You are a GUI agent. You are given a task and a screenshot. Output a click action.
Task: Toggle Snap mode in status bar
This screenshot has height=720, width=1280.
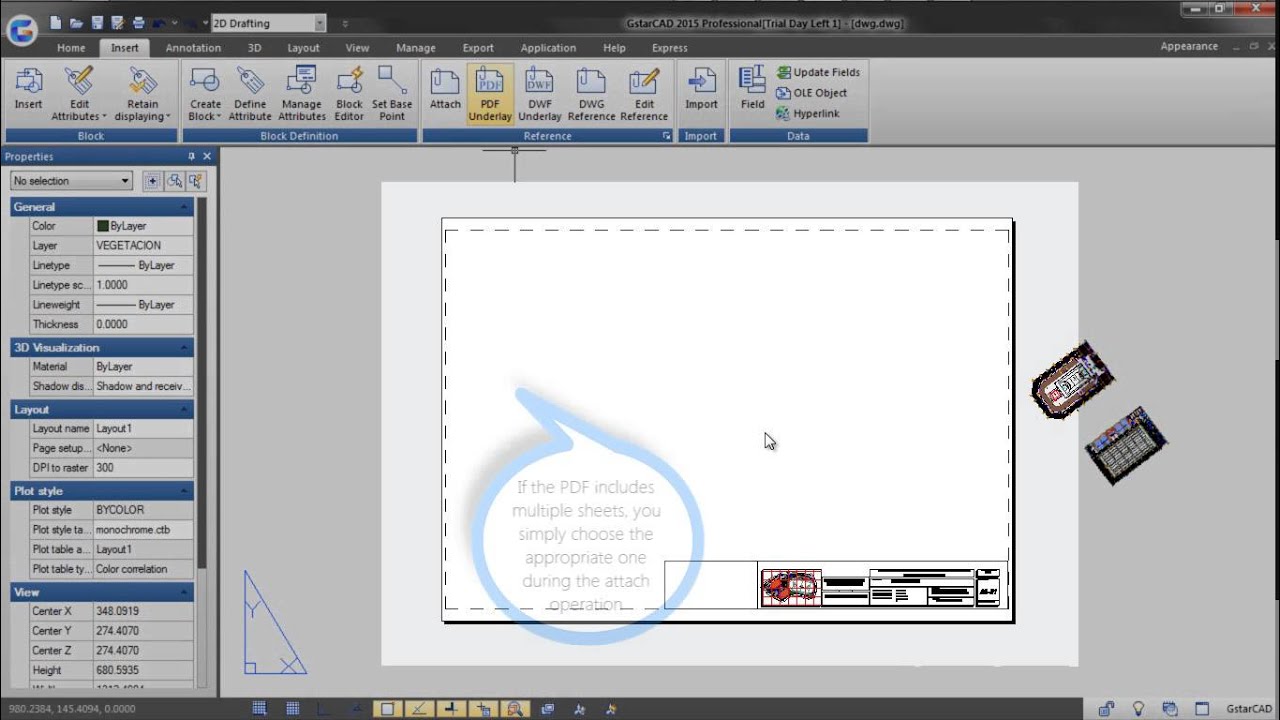click(259, 709)
